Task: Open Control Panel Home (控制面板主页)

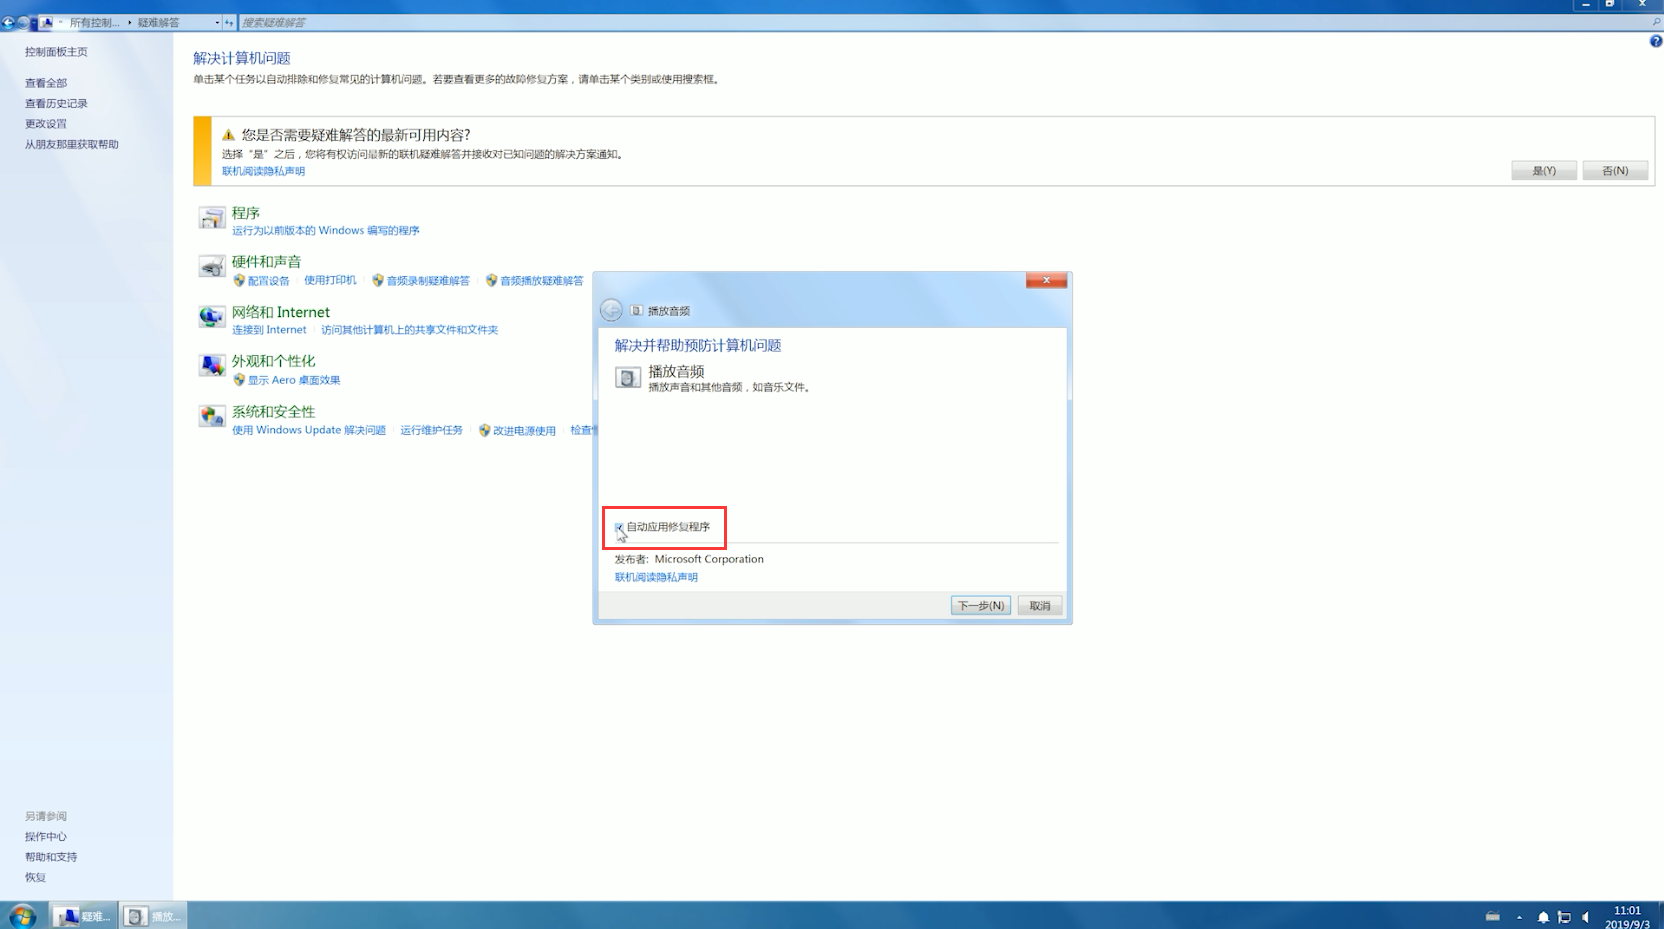Action: click(56, 52)
